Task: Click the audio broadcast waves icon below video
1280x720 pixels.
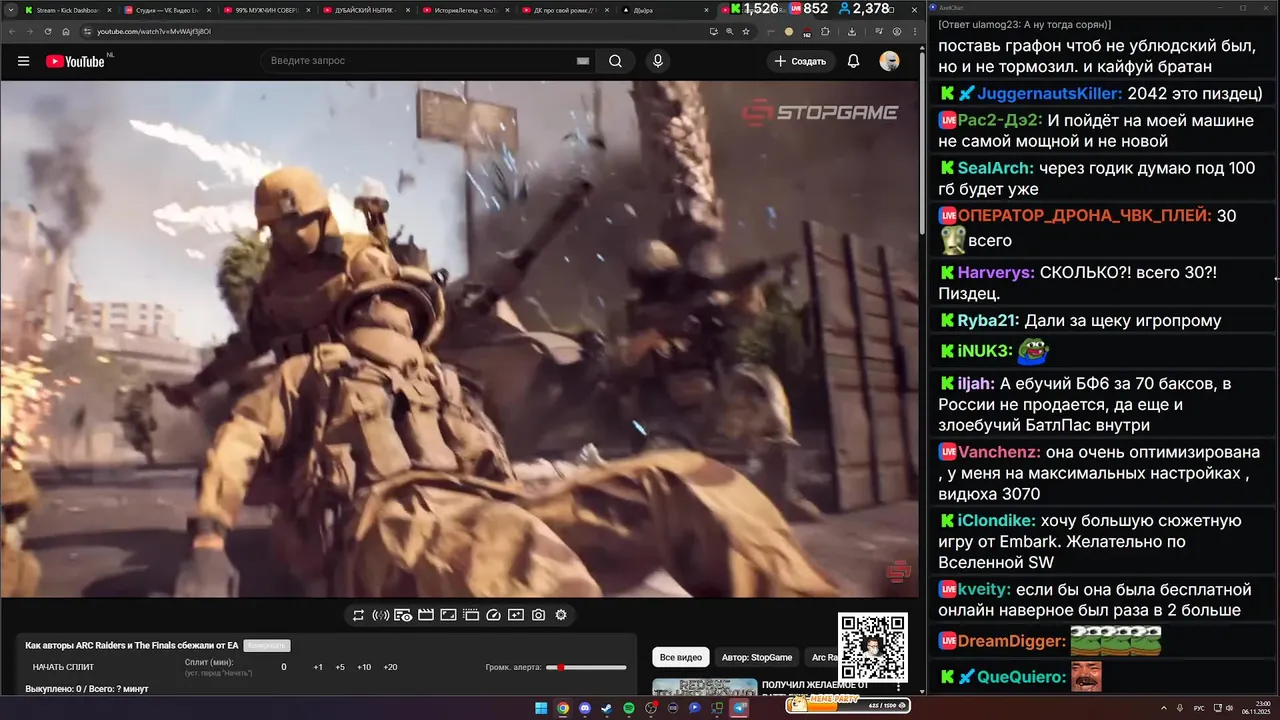Action: coord(381,615)
